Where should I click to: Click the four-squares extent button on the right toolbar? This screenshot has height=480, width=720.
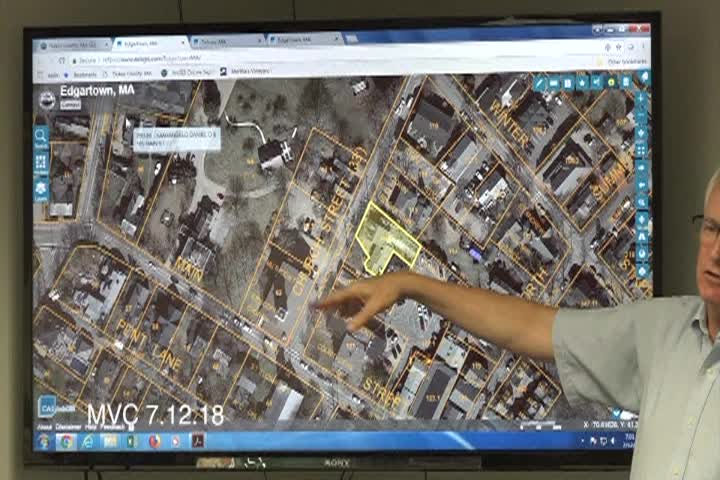[x=641, y=150]
